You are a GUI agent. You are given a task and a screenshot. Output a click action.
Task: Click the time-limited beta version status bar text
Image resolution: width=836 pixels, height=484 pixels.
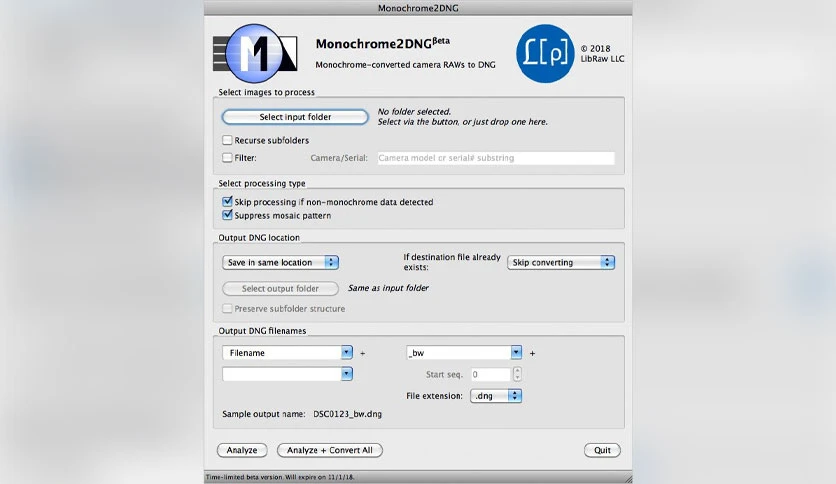point(280,477)
